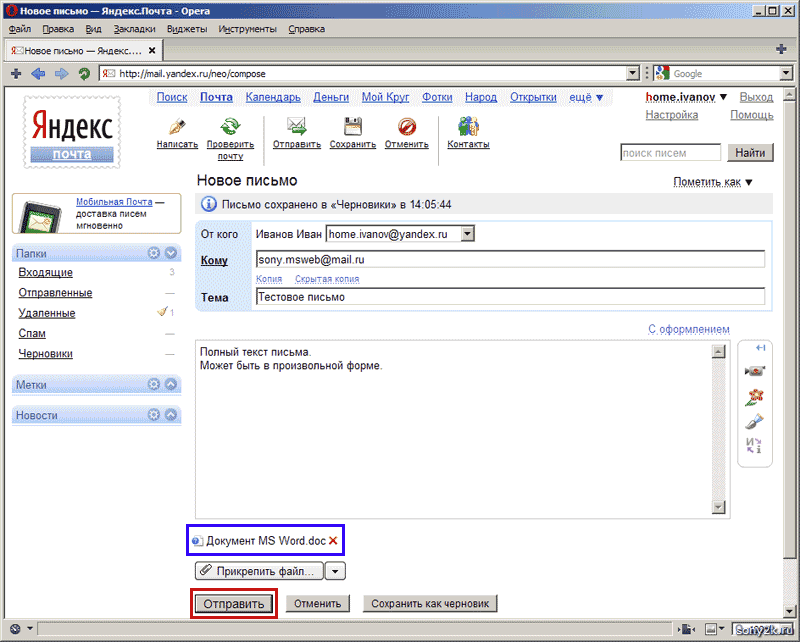
Task: Collapse the Папки panel
Action: pyautogui.click(x=171, y=253)
